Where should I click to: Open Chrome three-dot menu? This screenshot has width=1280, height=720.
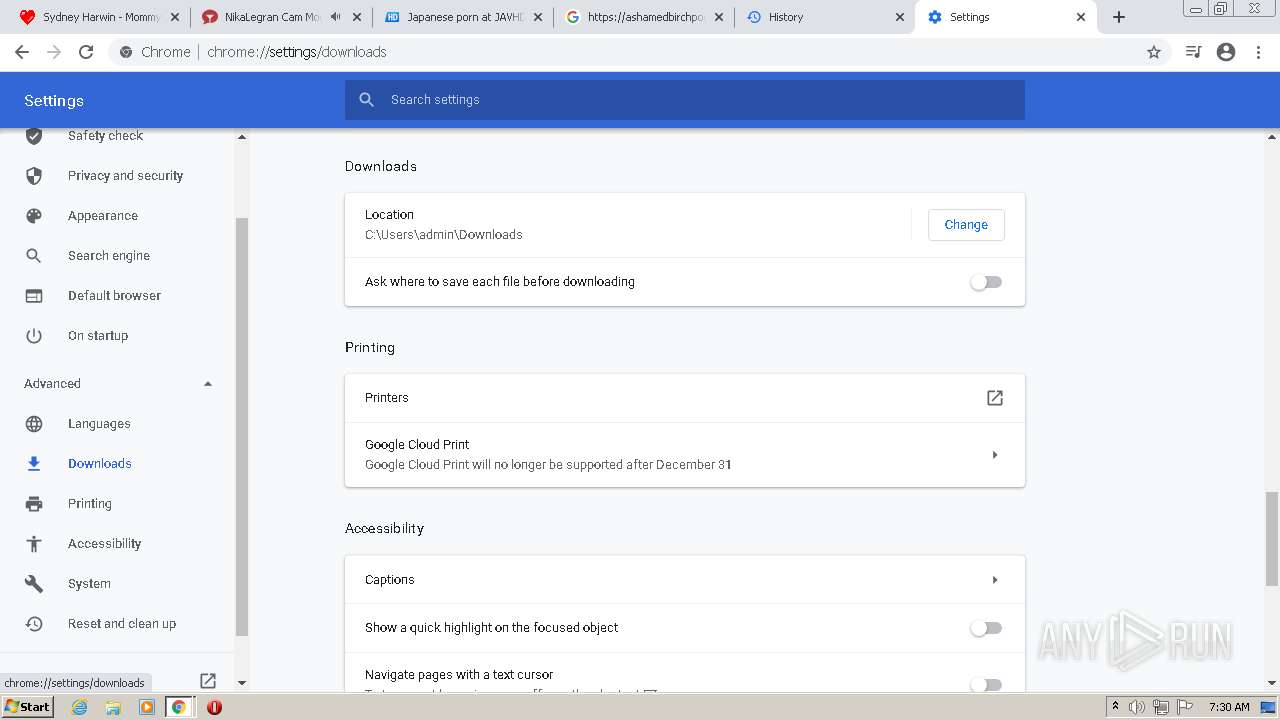(1259, 52)
